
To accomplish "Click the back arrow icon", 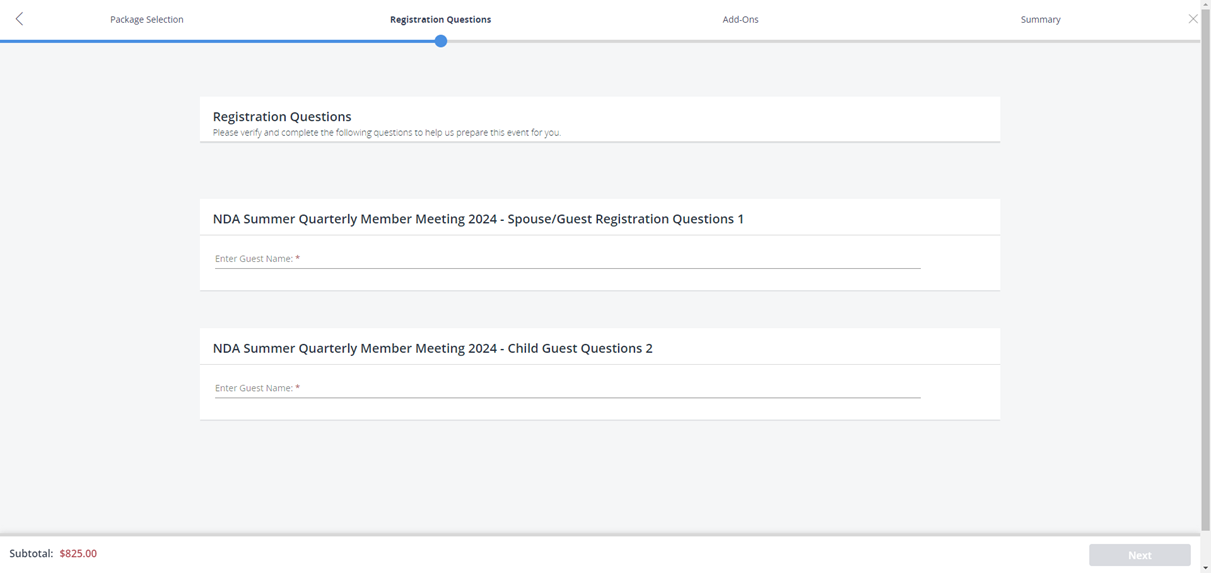I will coord(19,19).
